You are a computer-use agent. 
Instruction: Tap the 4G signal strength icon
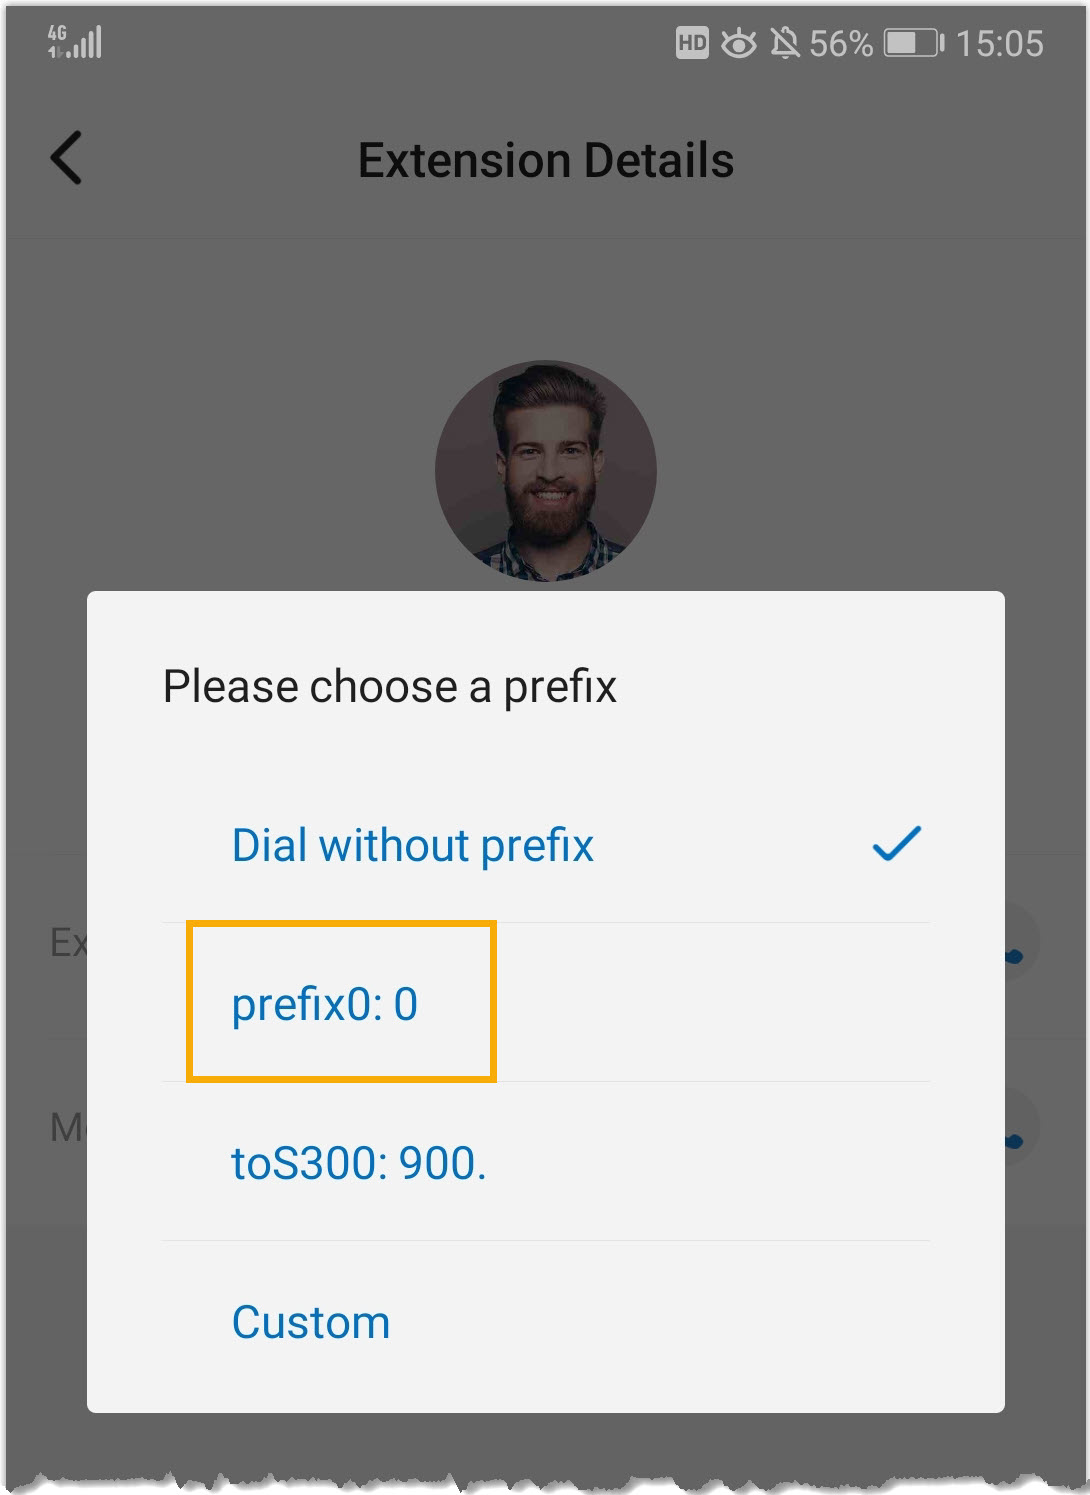(75, 42)
